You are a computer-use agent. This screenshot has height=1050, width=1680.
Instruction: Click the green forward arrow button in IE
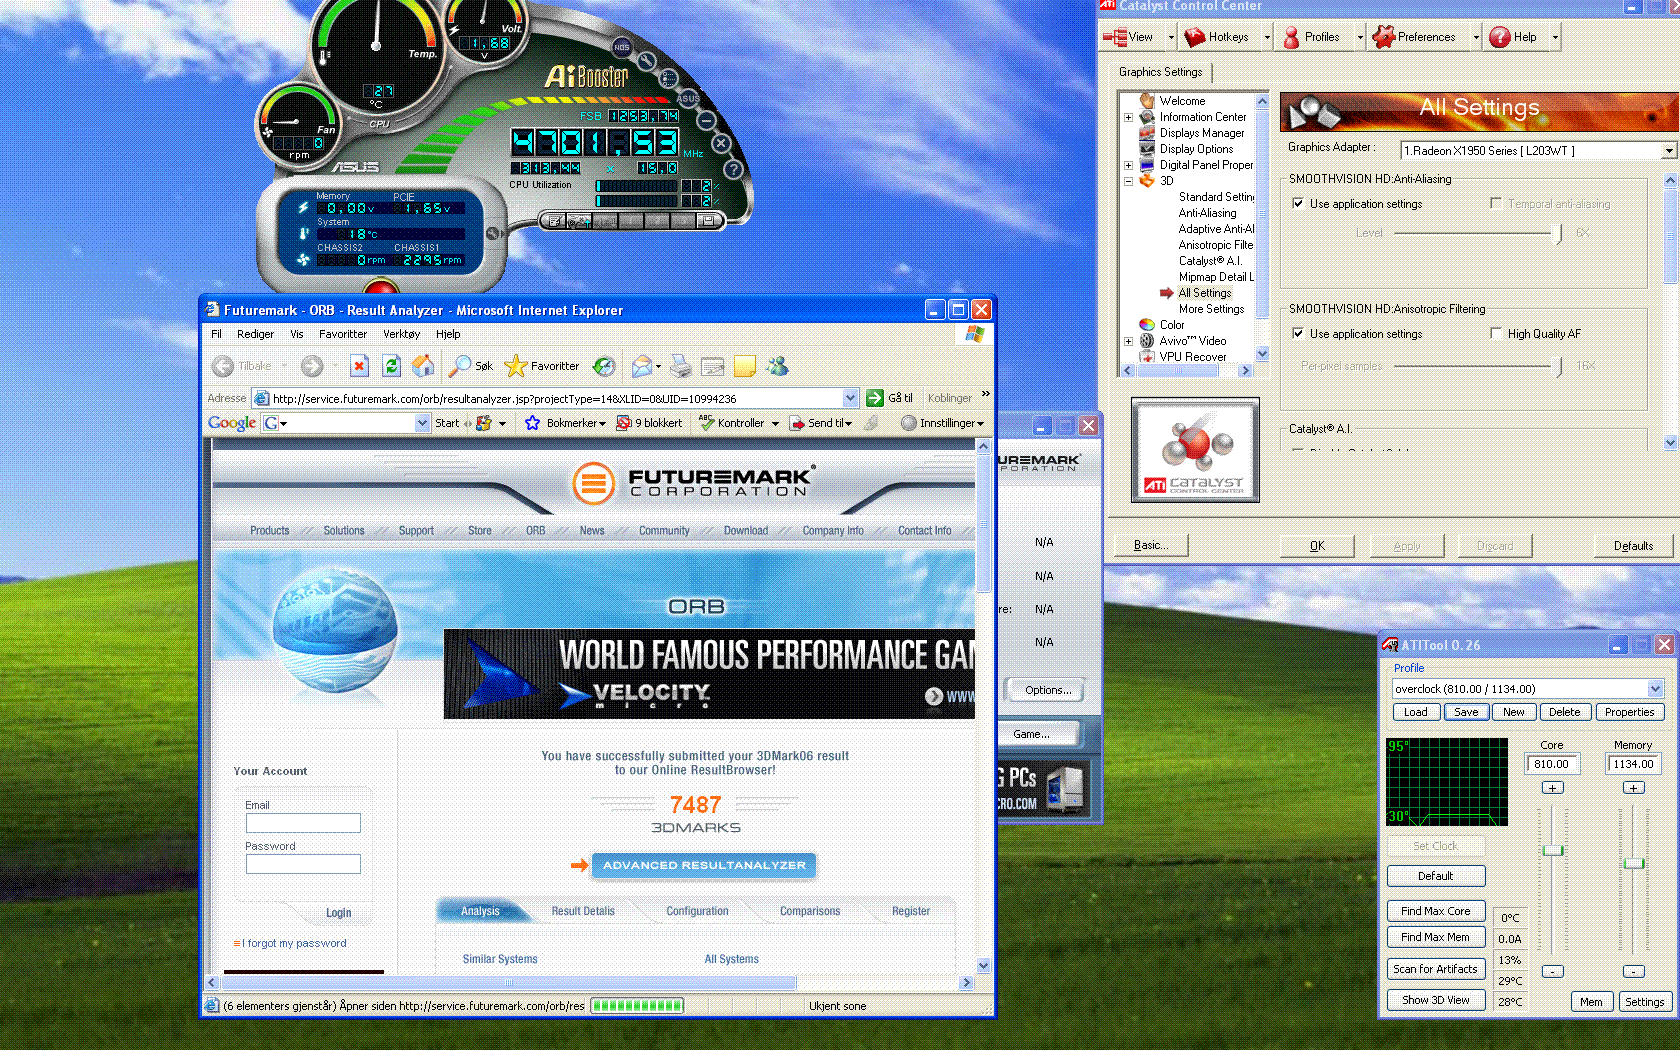312,366
